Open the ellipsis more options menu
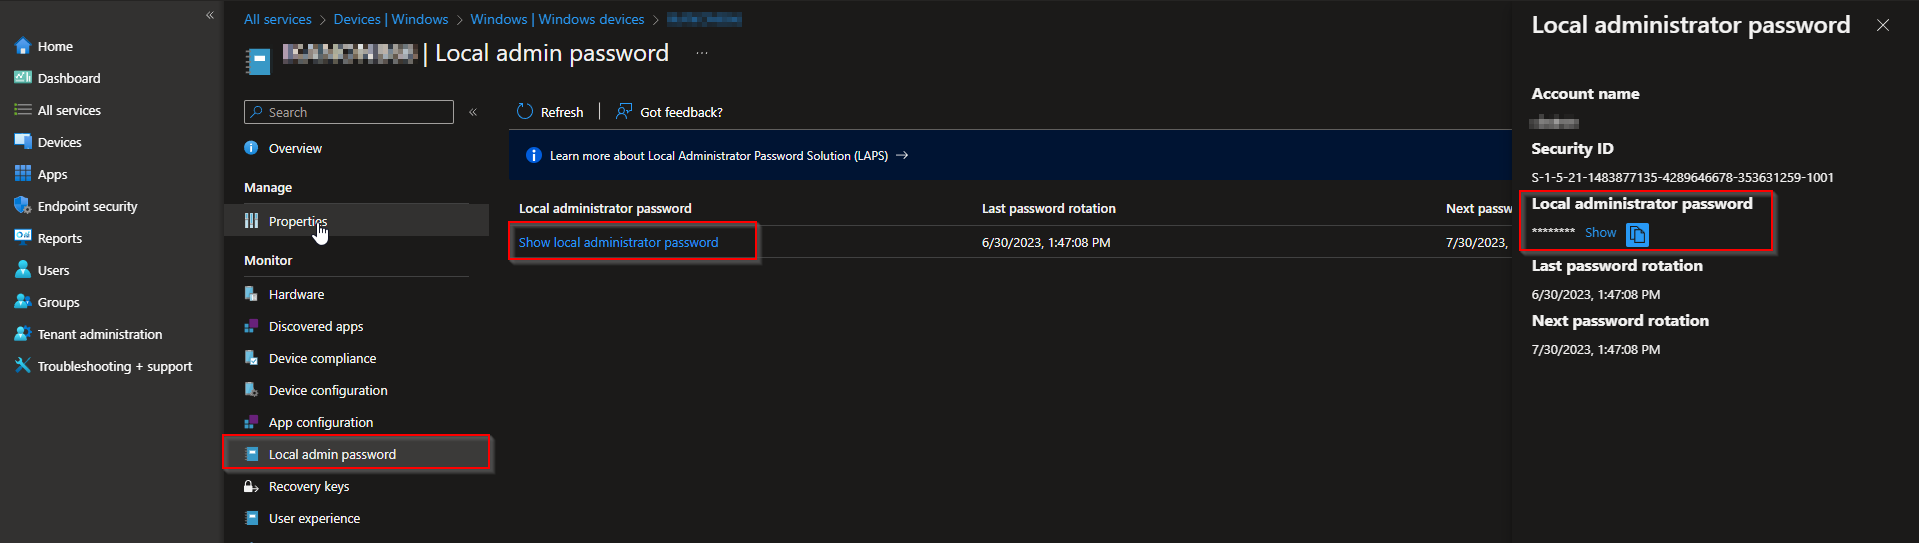 [x=702, y=53]
